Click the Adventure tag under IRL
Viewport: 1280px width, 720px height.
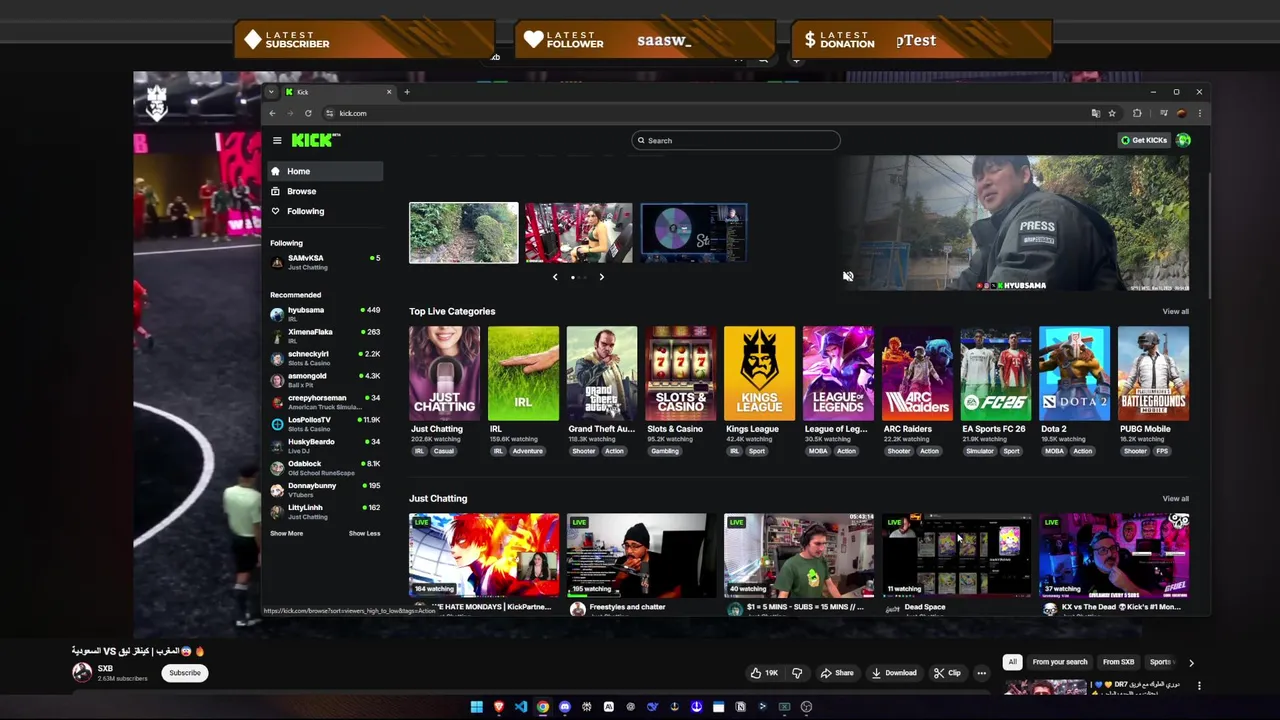click(527, 451)
